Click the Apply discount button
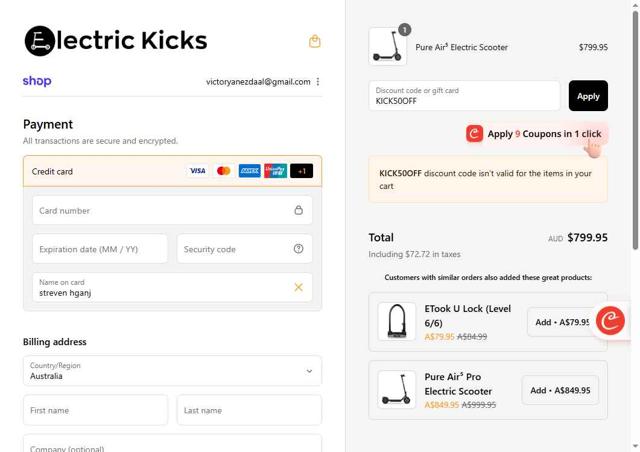Viewport: 640px width, 452px height. tap(588, 96)
